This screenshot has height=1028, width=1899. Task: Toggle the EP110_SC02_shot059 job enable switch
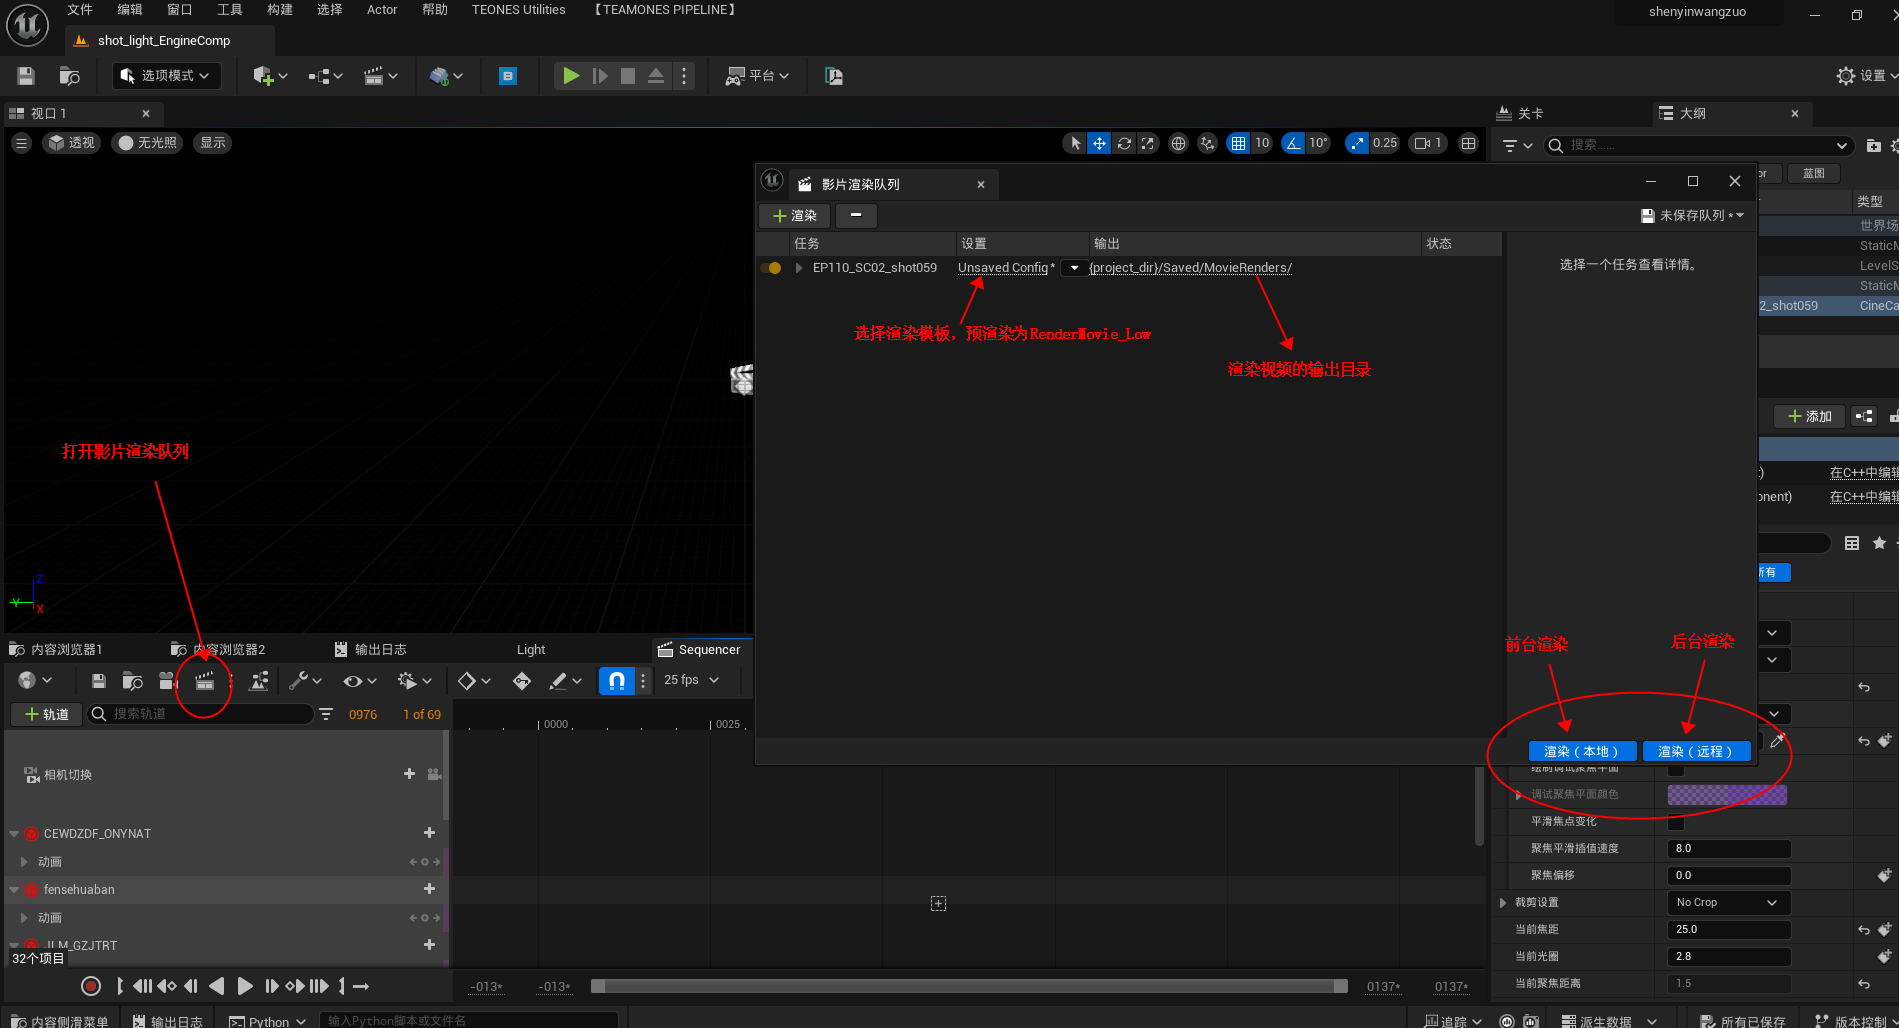click(771, 268)
